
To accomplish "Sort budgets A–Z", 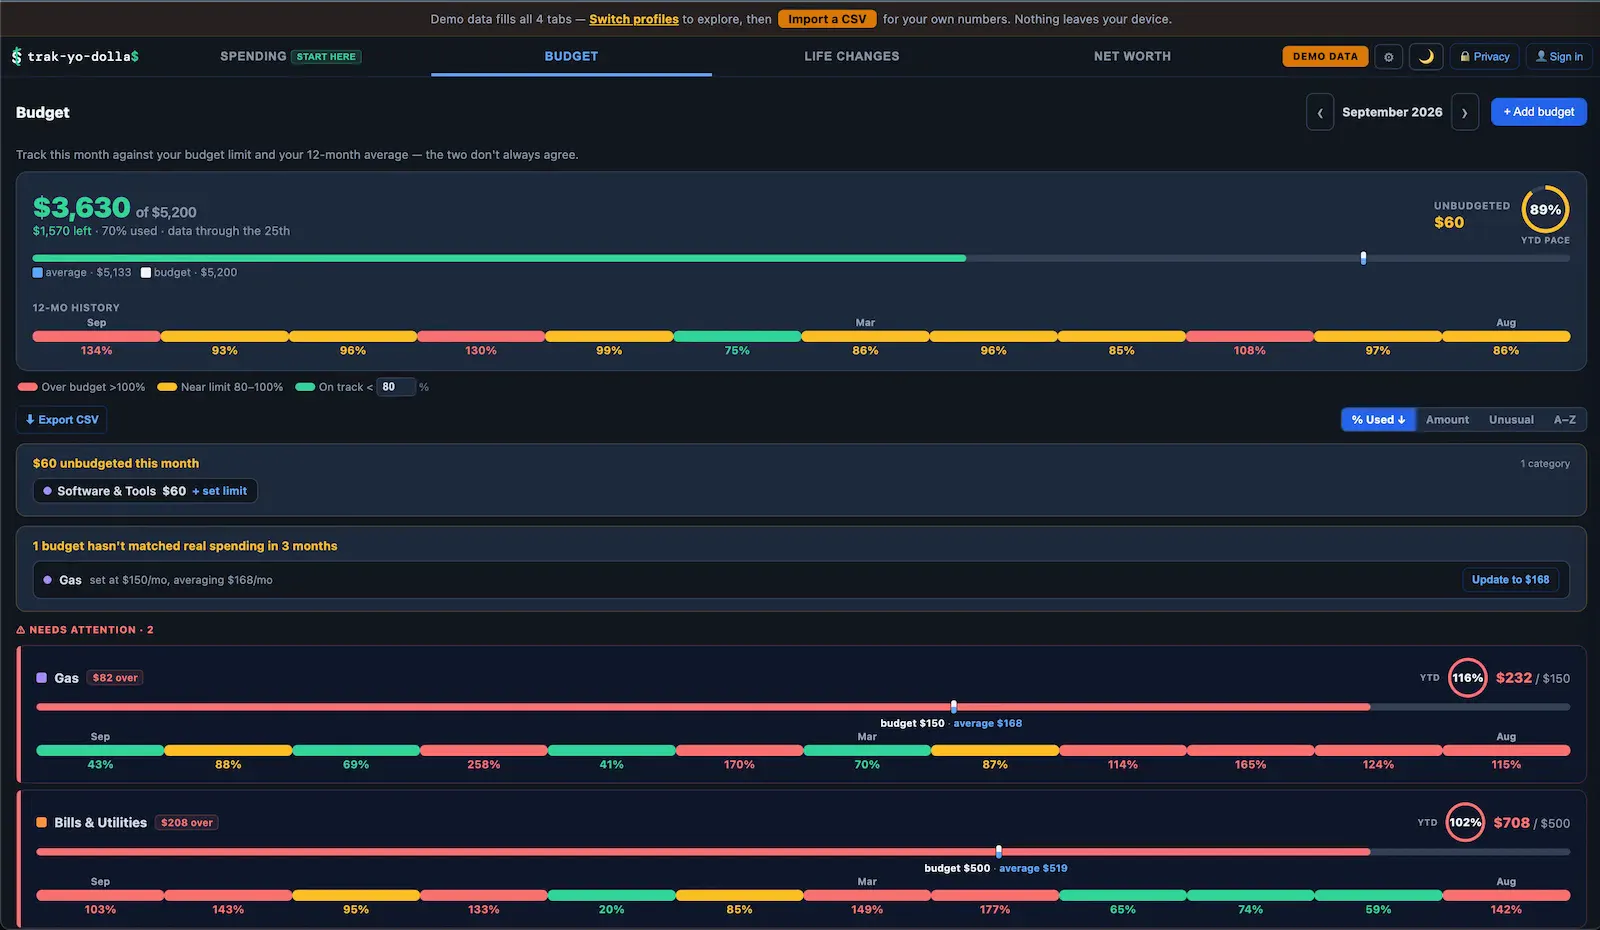I will pos(1565,420).
